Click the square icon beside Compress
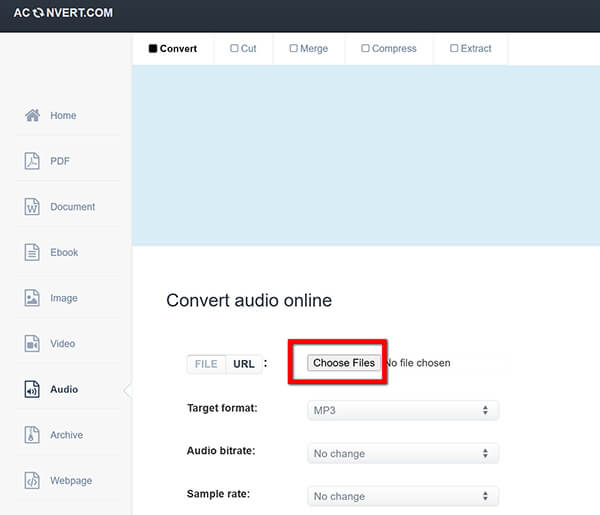600x515 pixels. click(x=365, y=48)
